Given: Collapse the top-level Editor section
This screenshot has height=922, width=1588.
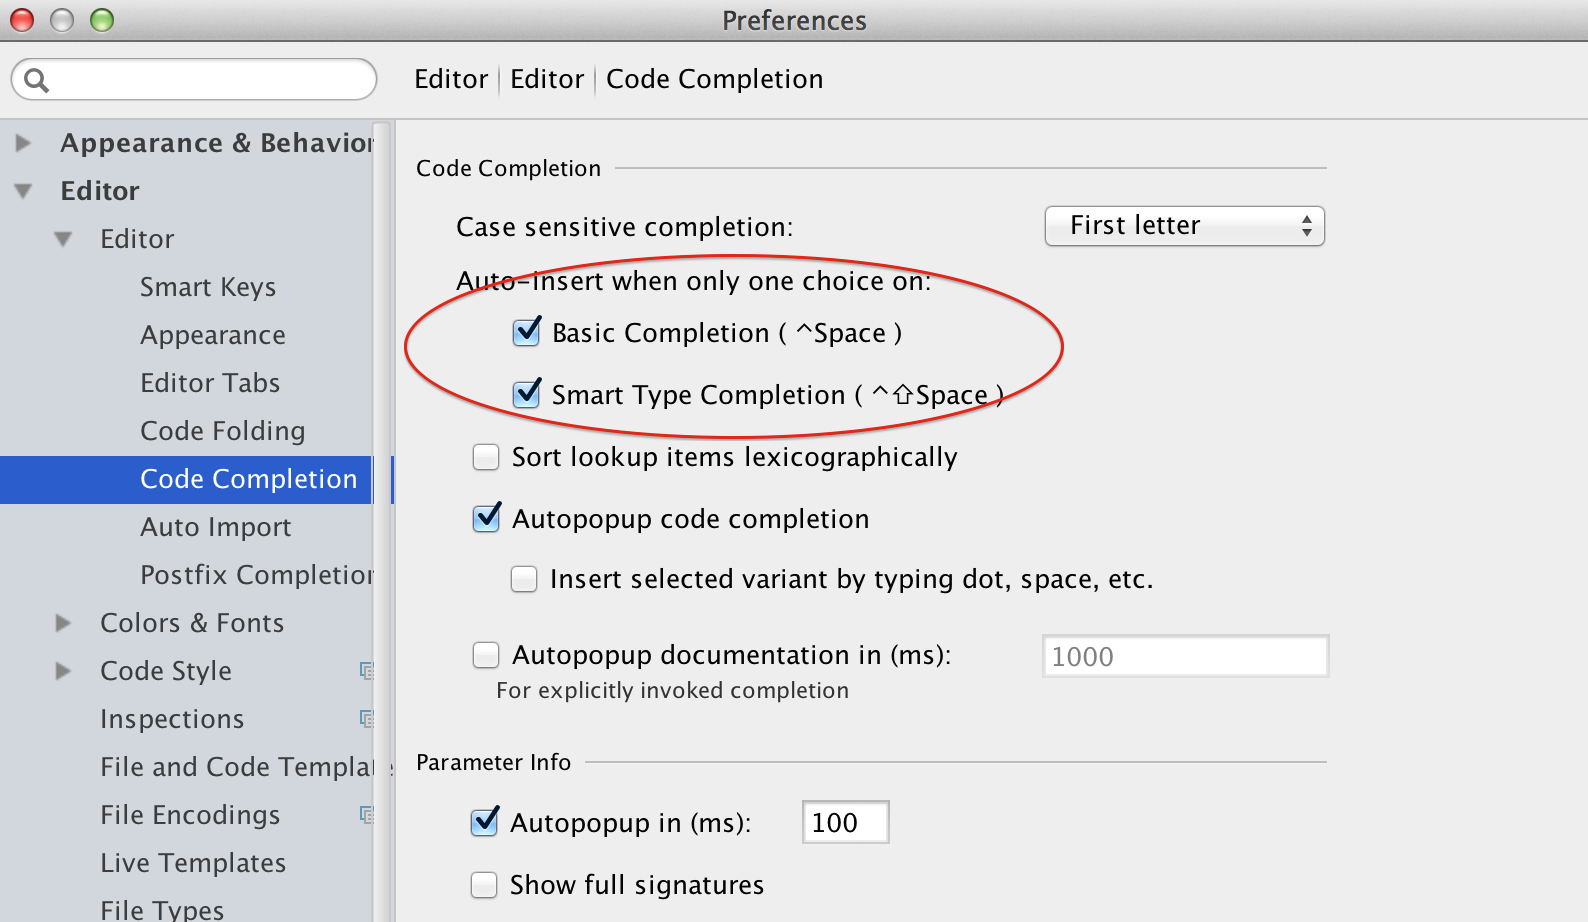Looking at the screenshot, I should (23, 191).
